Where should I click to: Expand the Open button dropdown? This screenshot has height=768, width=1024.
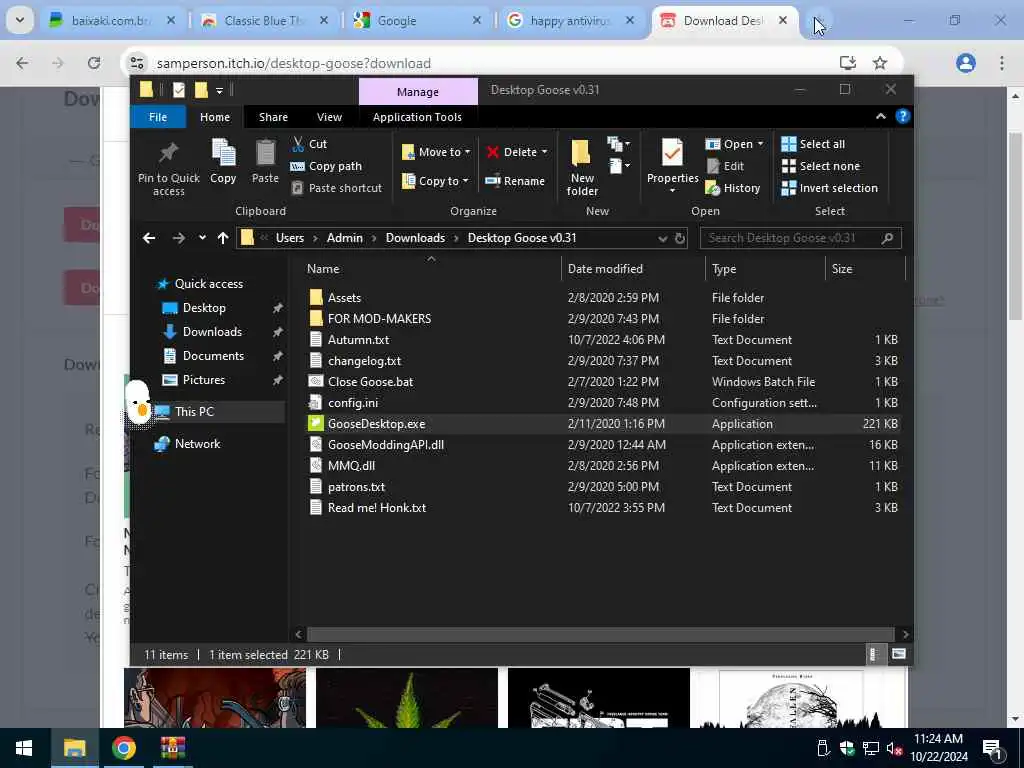click(760, 144)
